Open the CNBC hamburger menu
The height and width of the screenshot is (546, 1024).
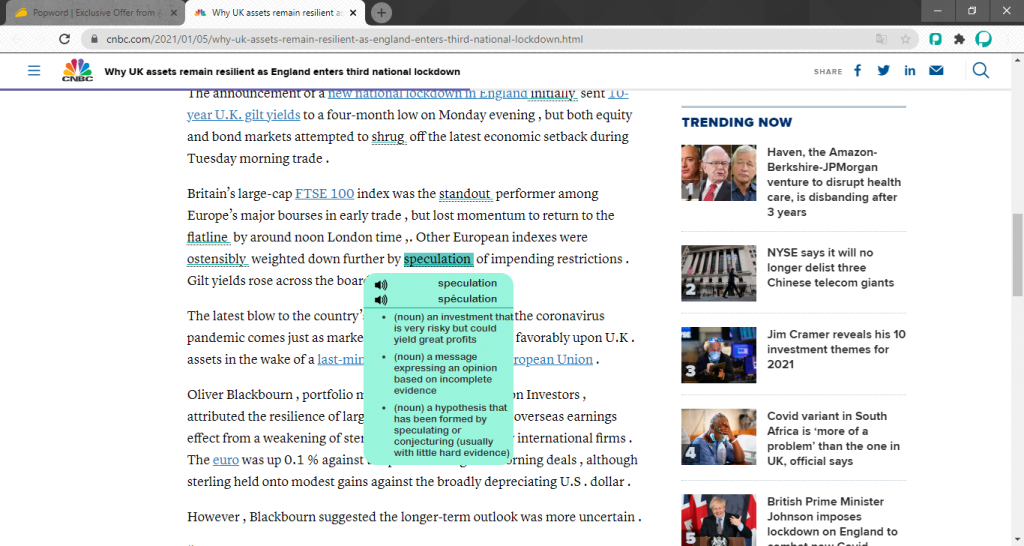(34, 71)
